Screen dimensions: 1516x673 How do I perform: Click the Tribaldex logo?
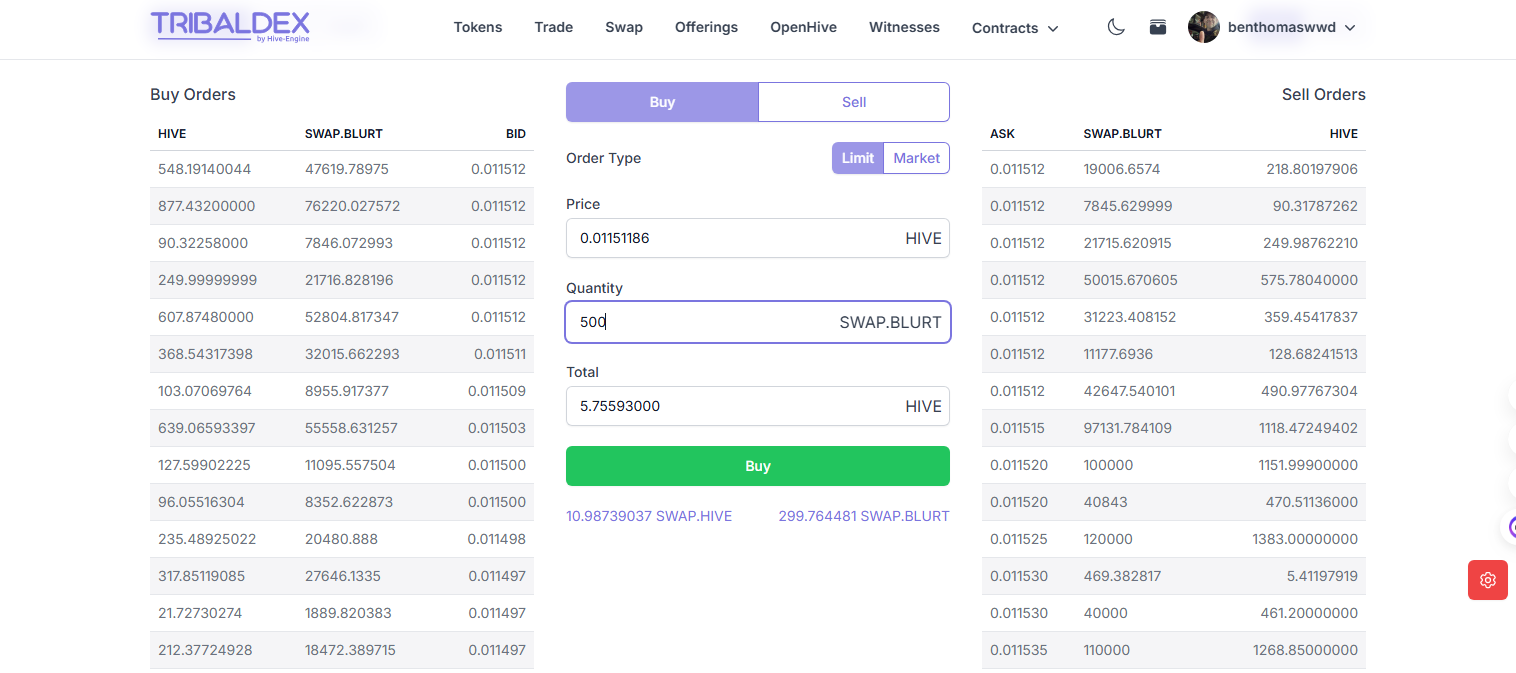click(x=230, y=27)
